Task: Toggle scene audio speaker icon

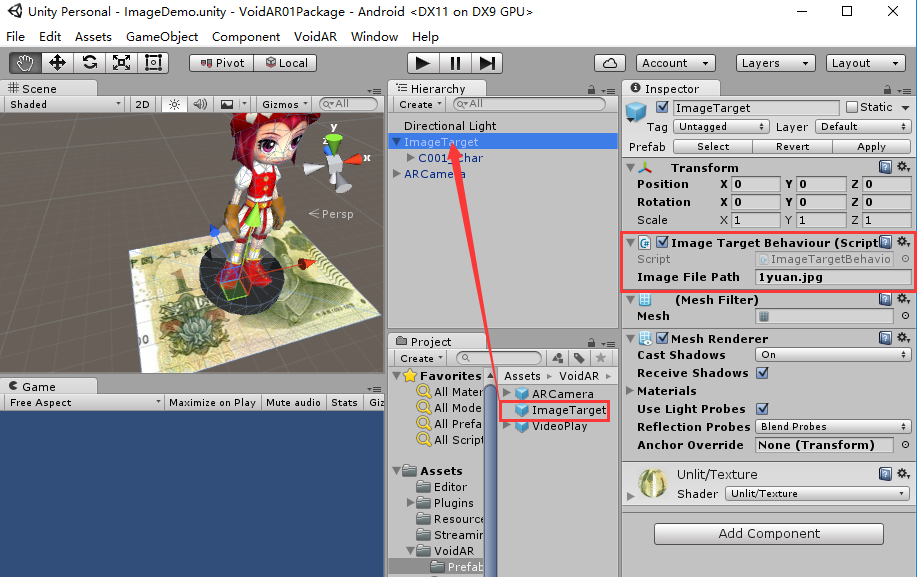Action: [x=200, y=105]
